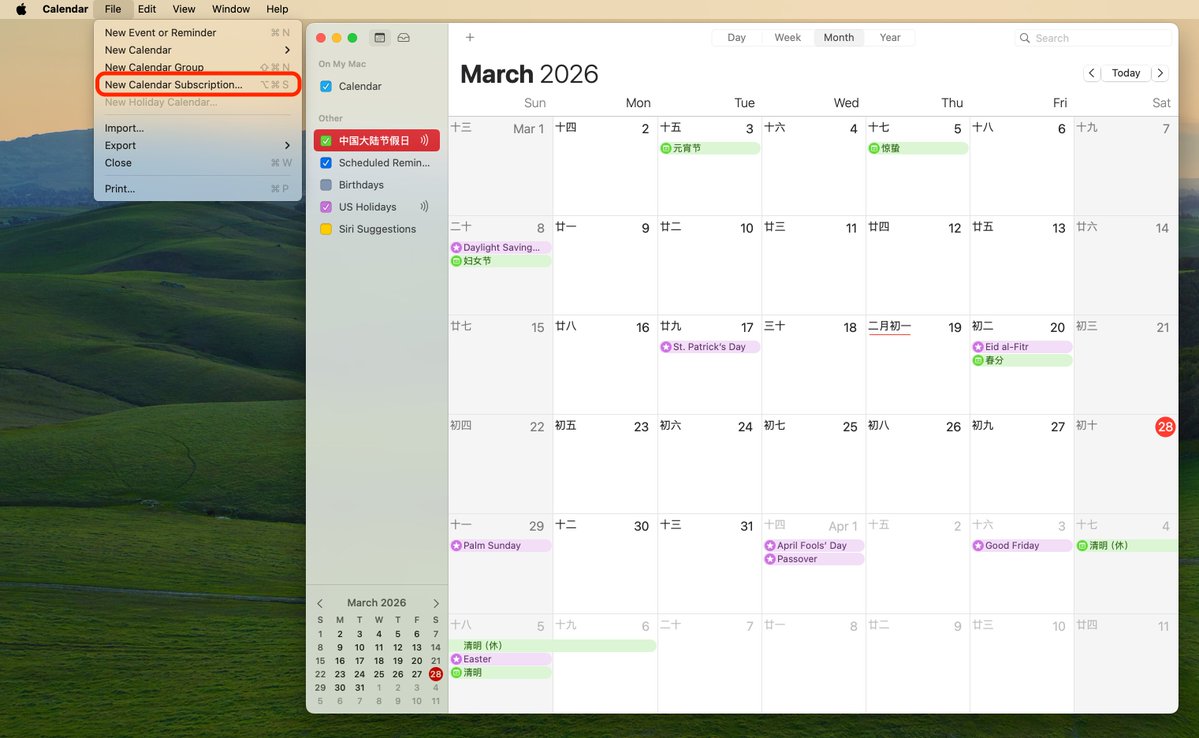This screenshot has width=1199, height=738.
Task: Toggle the Scheduled Reminders checkbox
Action: coord(326,163)
